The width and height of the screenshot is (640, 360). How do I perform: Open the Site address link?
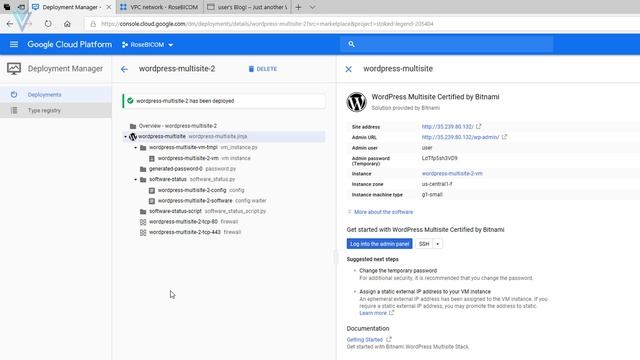pyautogui.click(x=447, y=127)
